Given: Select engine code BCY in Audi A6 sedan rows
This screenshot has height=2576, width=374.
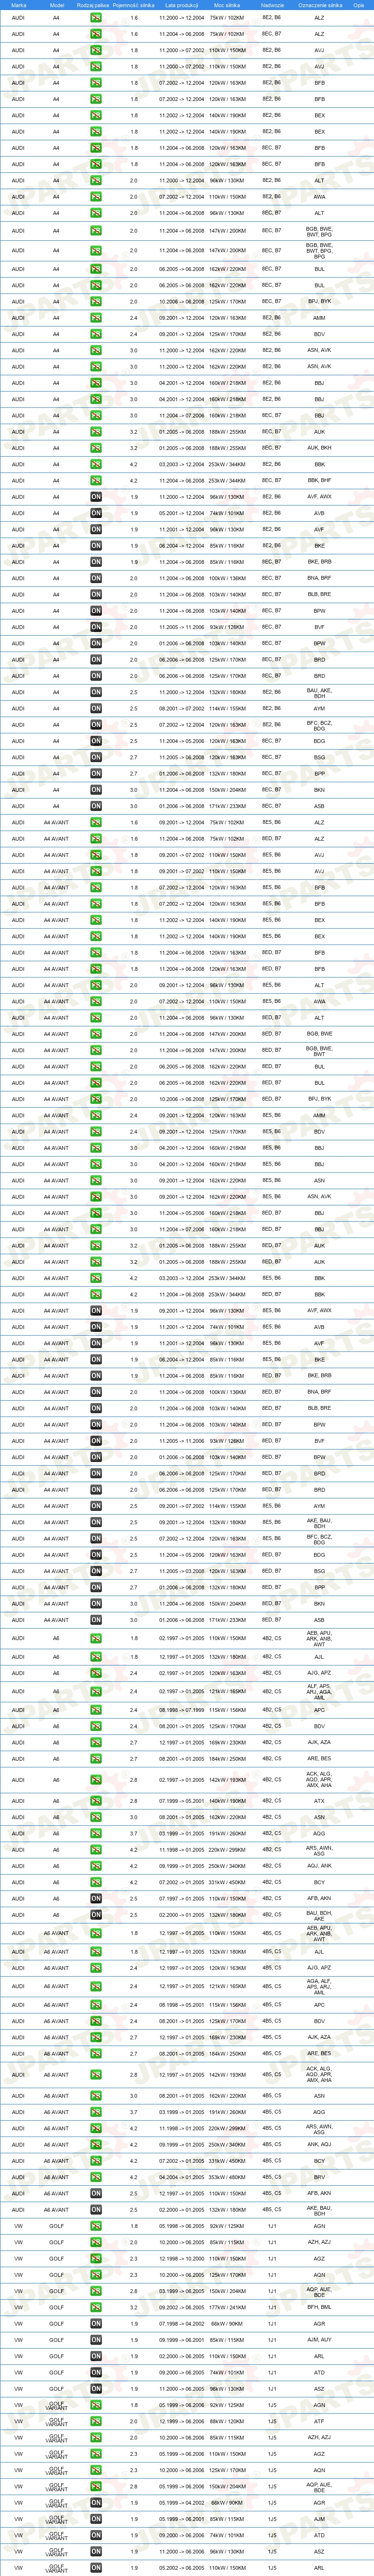Looking at the screenshot, I should (x=320, y=1882).
